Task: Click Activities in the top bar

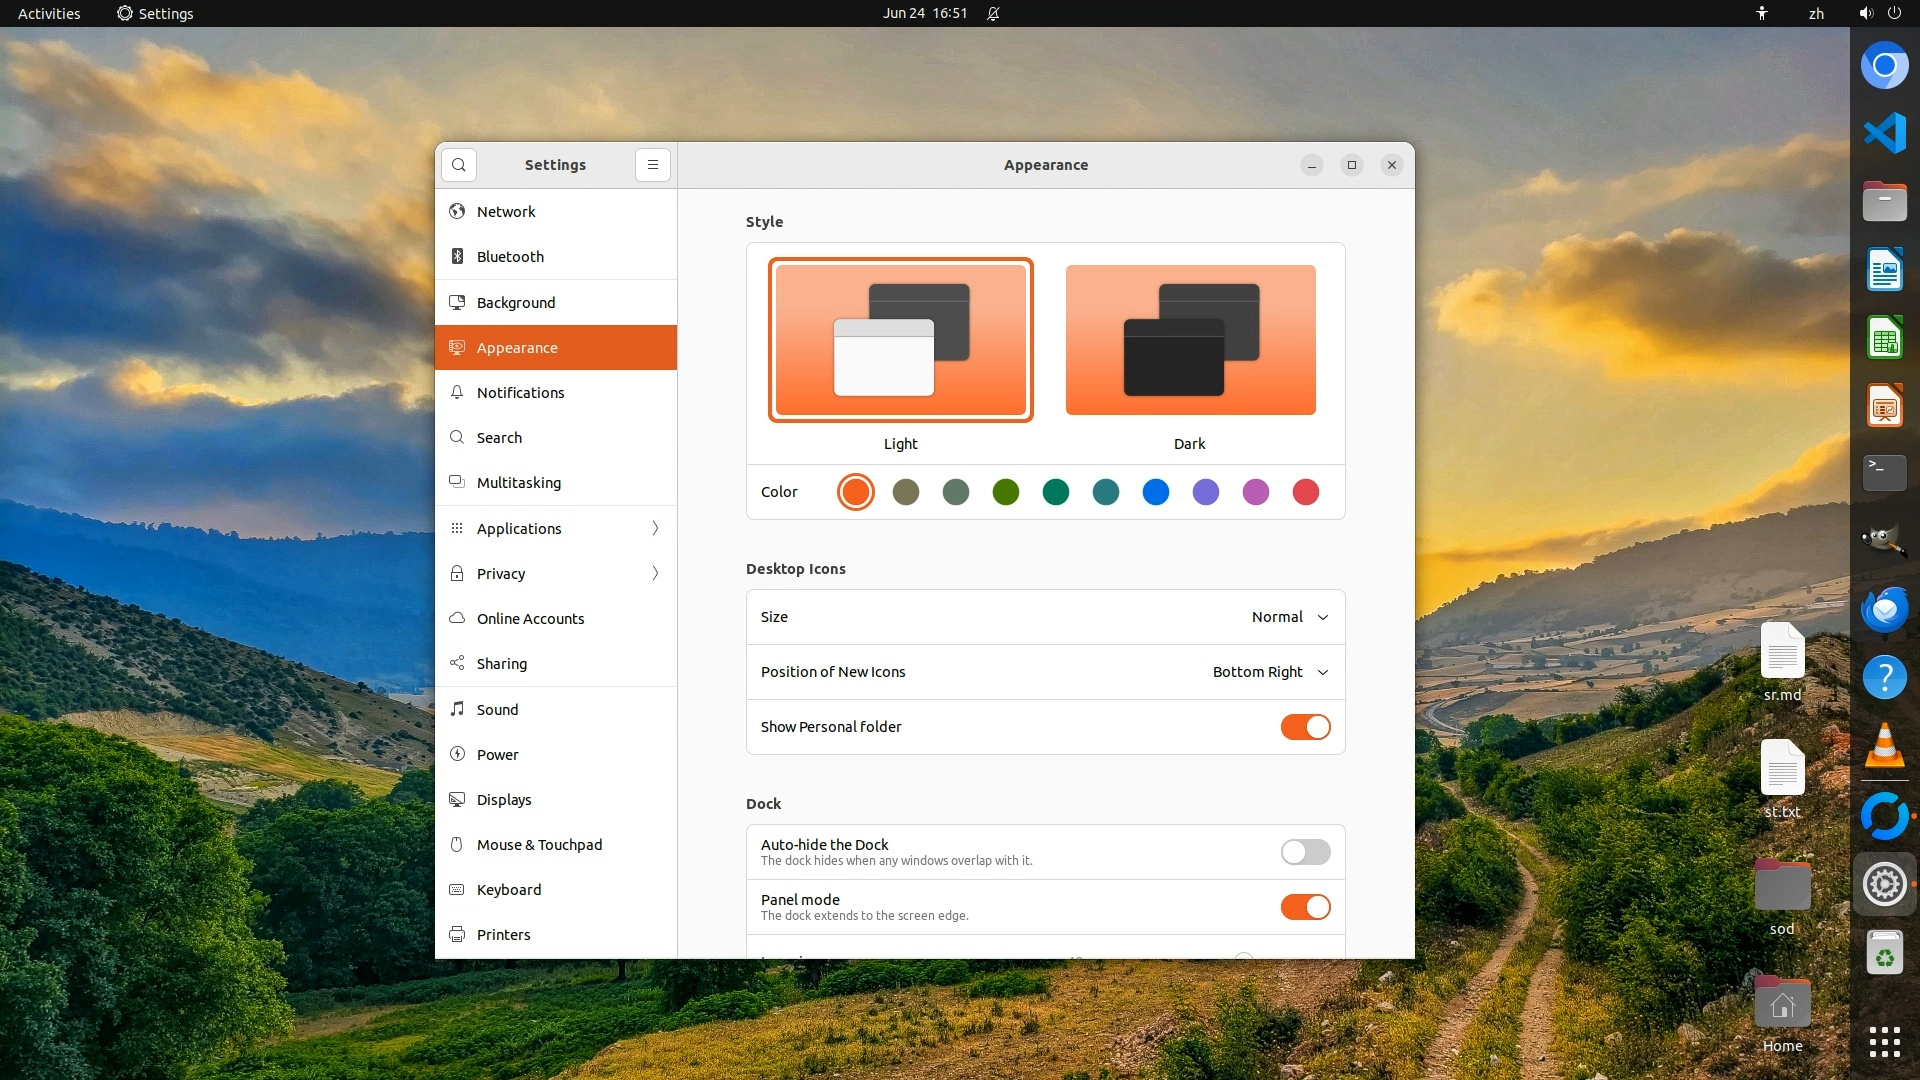Action: [49, 13]
